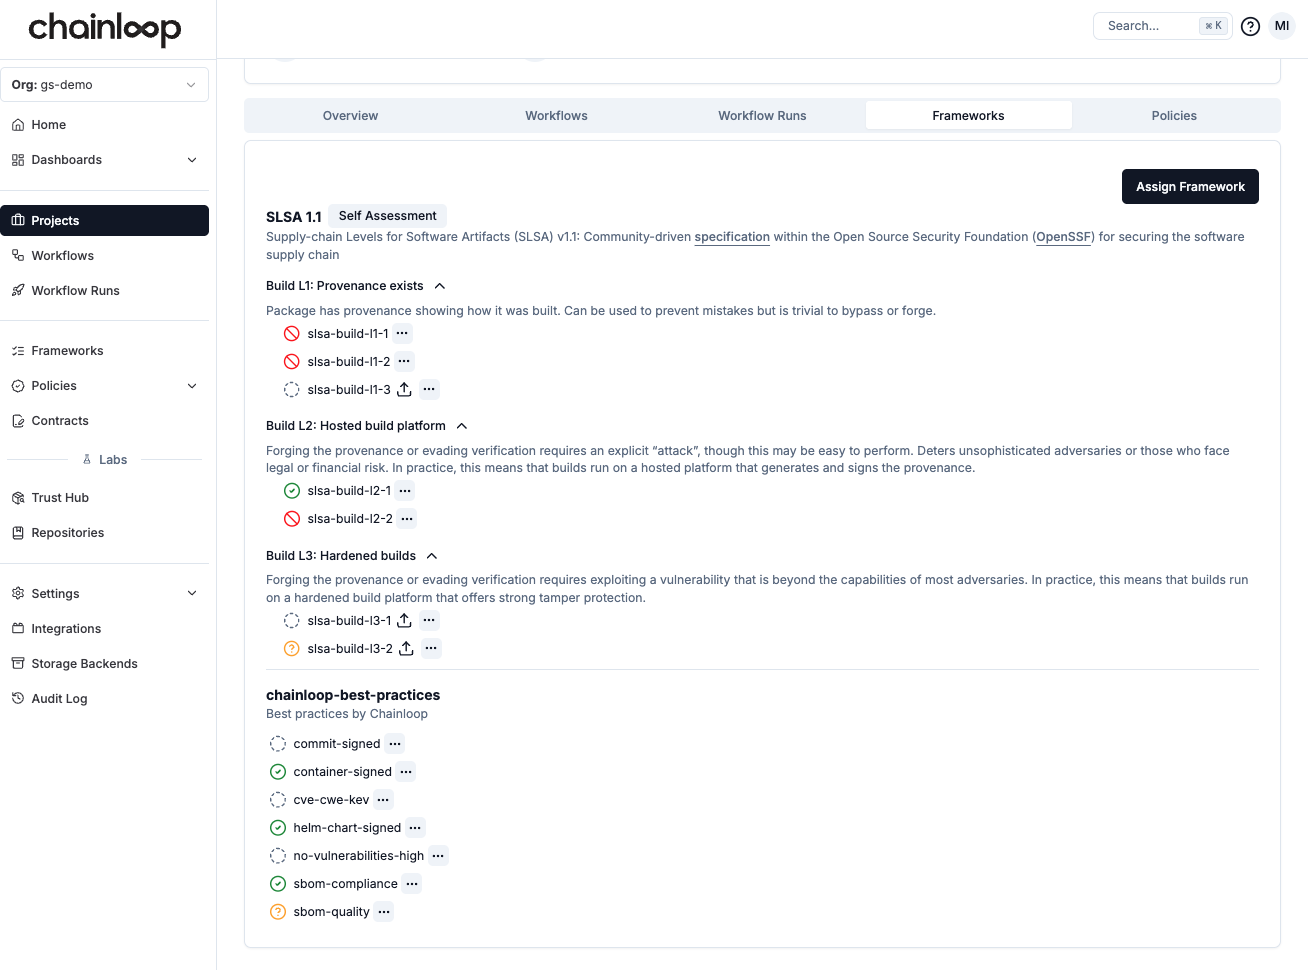Open Audit Log in the sidebar
This screenshot has height=970, width=1308.
pyautogui.click(x=104, y=699)
